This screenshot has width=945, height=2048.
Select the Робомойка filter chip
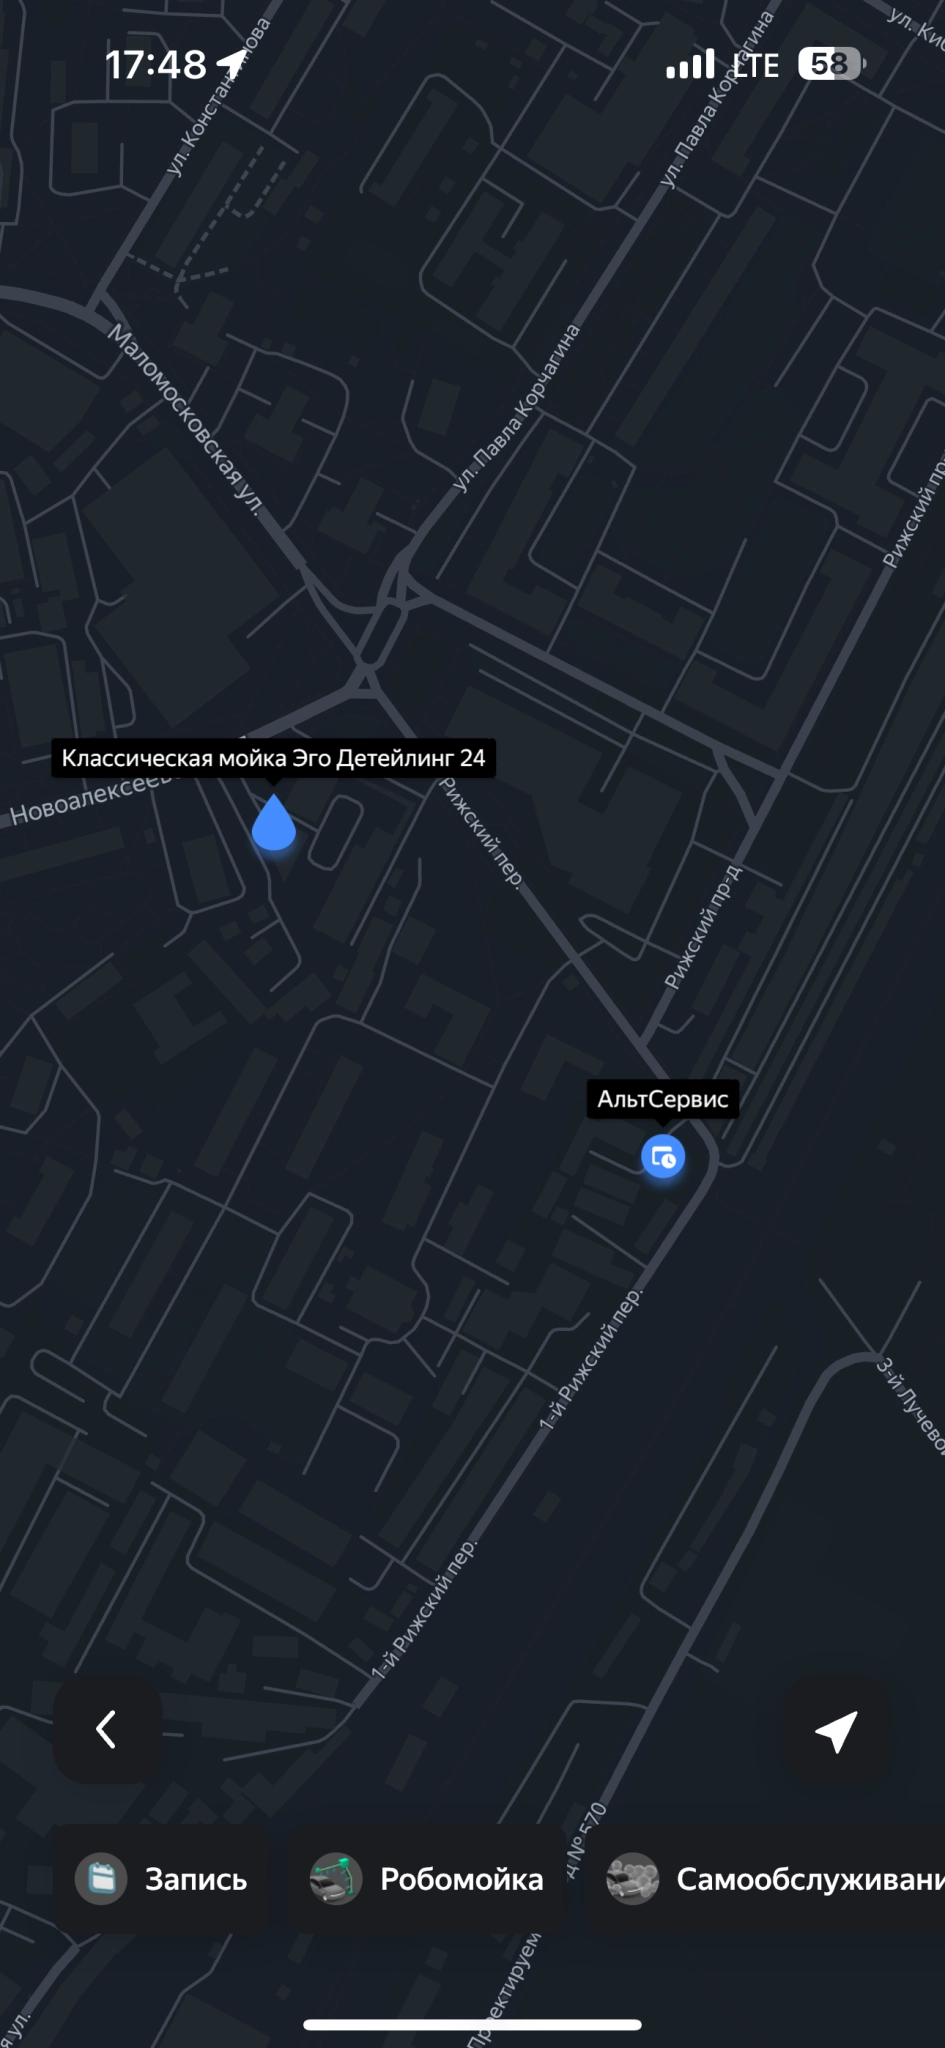tap(427, 1879)
